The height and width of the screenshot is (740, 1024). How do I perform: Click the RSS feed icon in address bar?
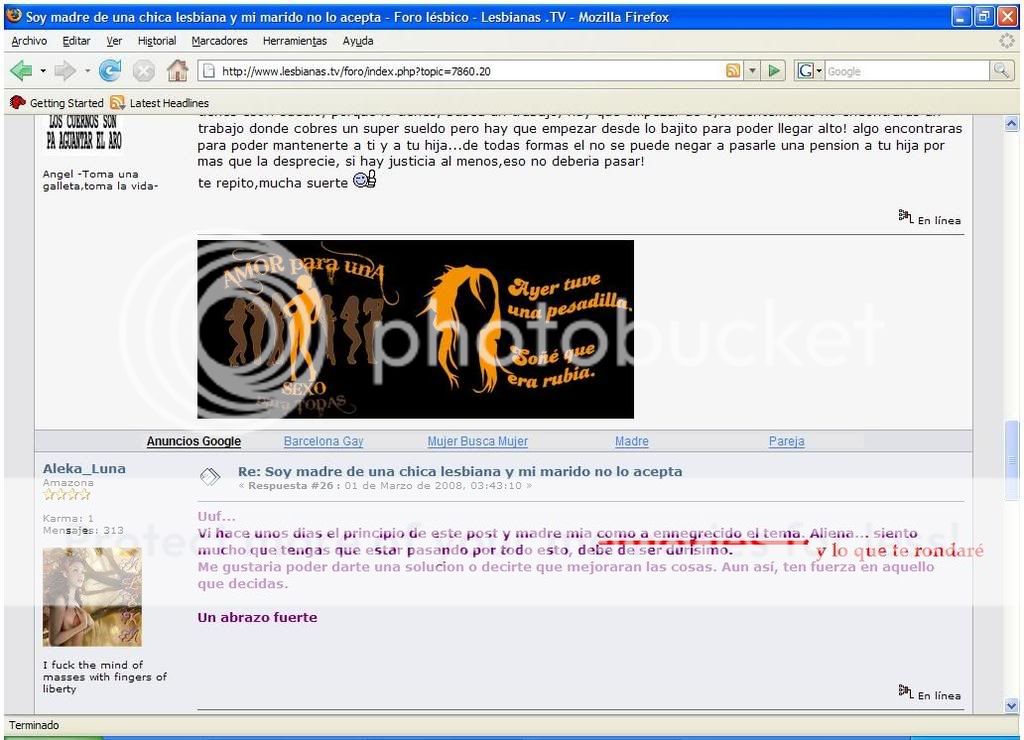734,71
